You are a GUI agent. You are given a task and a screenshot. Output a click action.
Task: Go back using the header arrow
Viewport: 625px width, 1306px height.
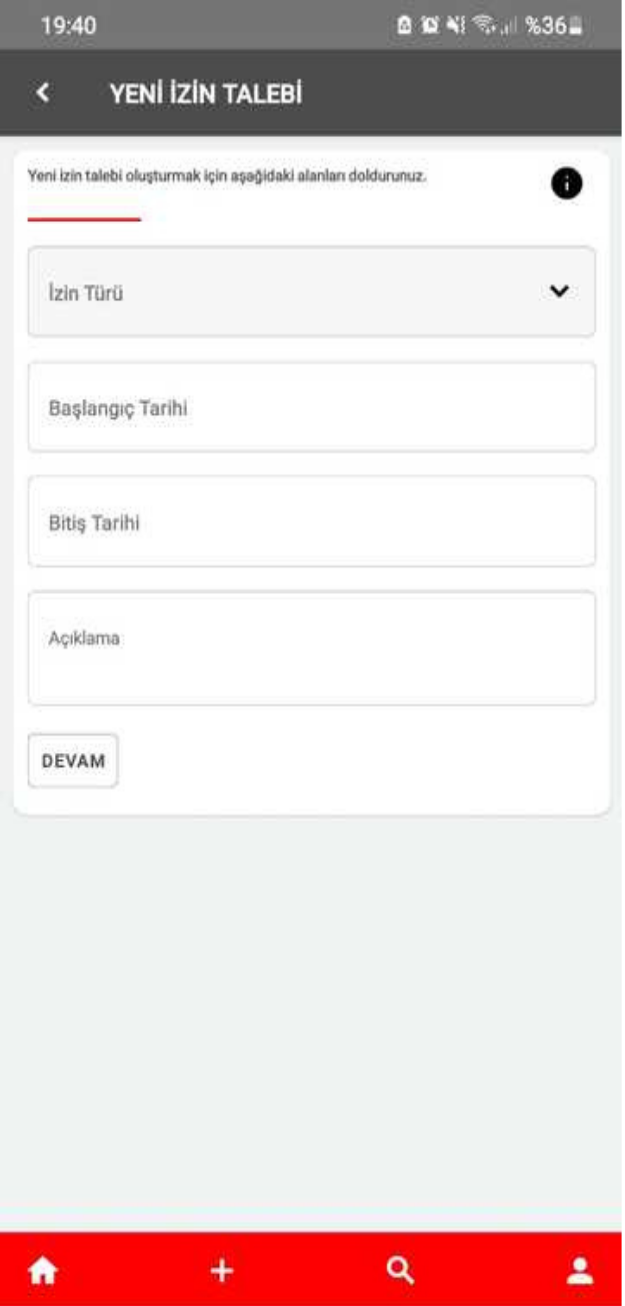click(x=42, y=93)
